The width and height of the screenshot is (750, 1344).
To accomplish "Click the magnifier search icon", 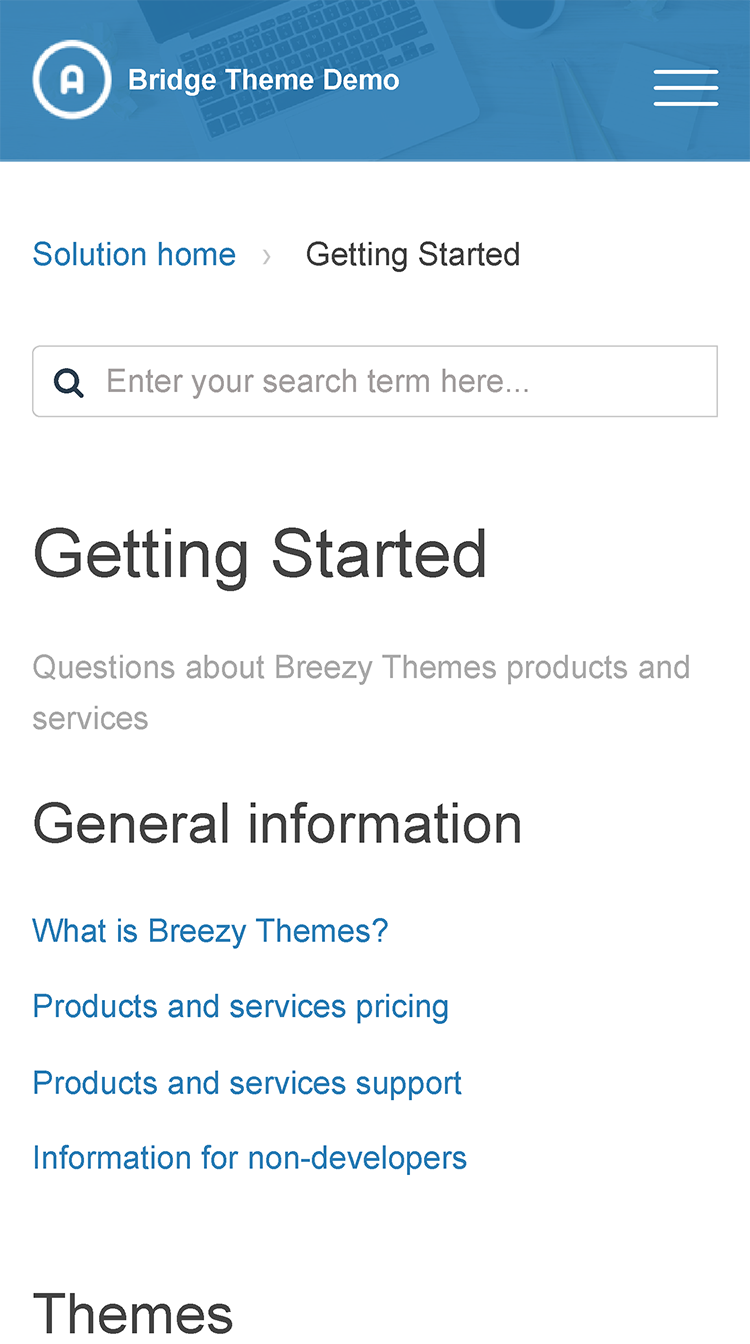I will tap(69, 382).
